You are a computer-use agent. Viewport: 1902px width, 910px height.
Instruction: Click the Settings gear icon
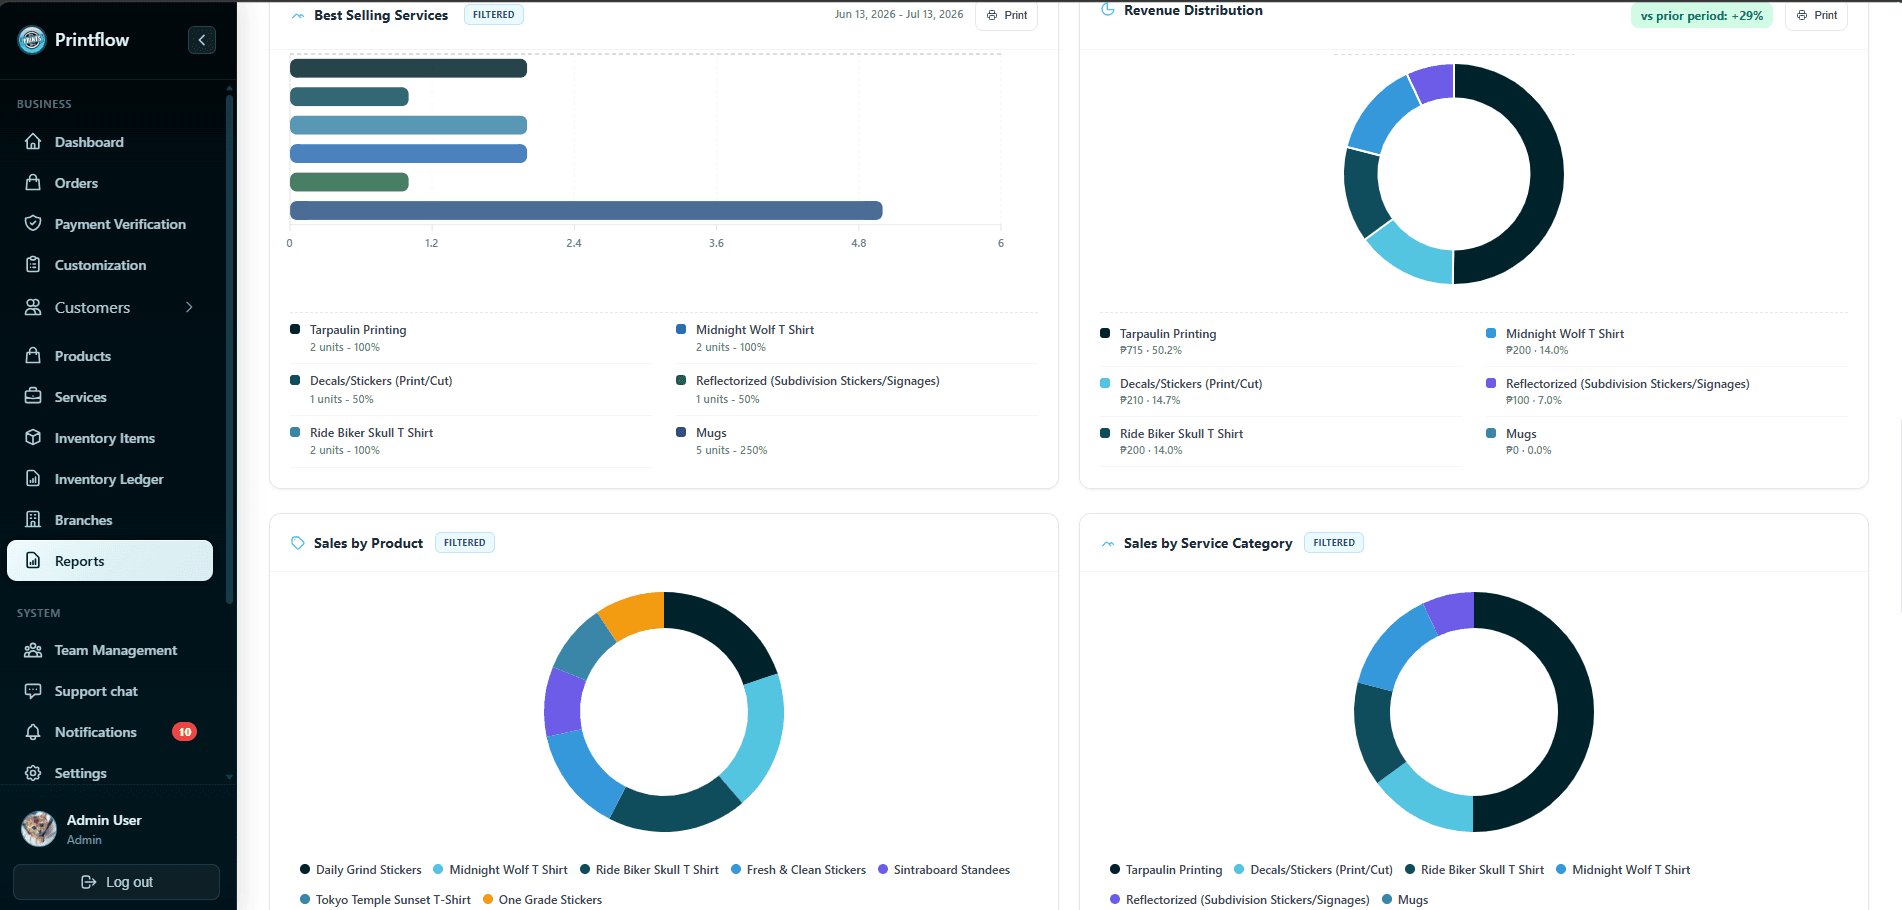click(x=33, y=773)
